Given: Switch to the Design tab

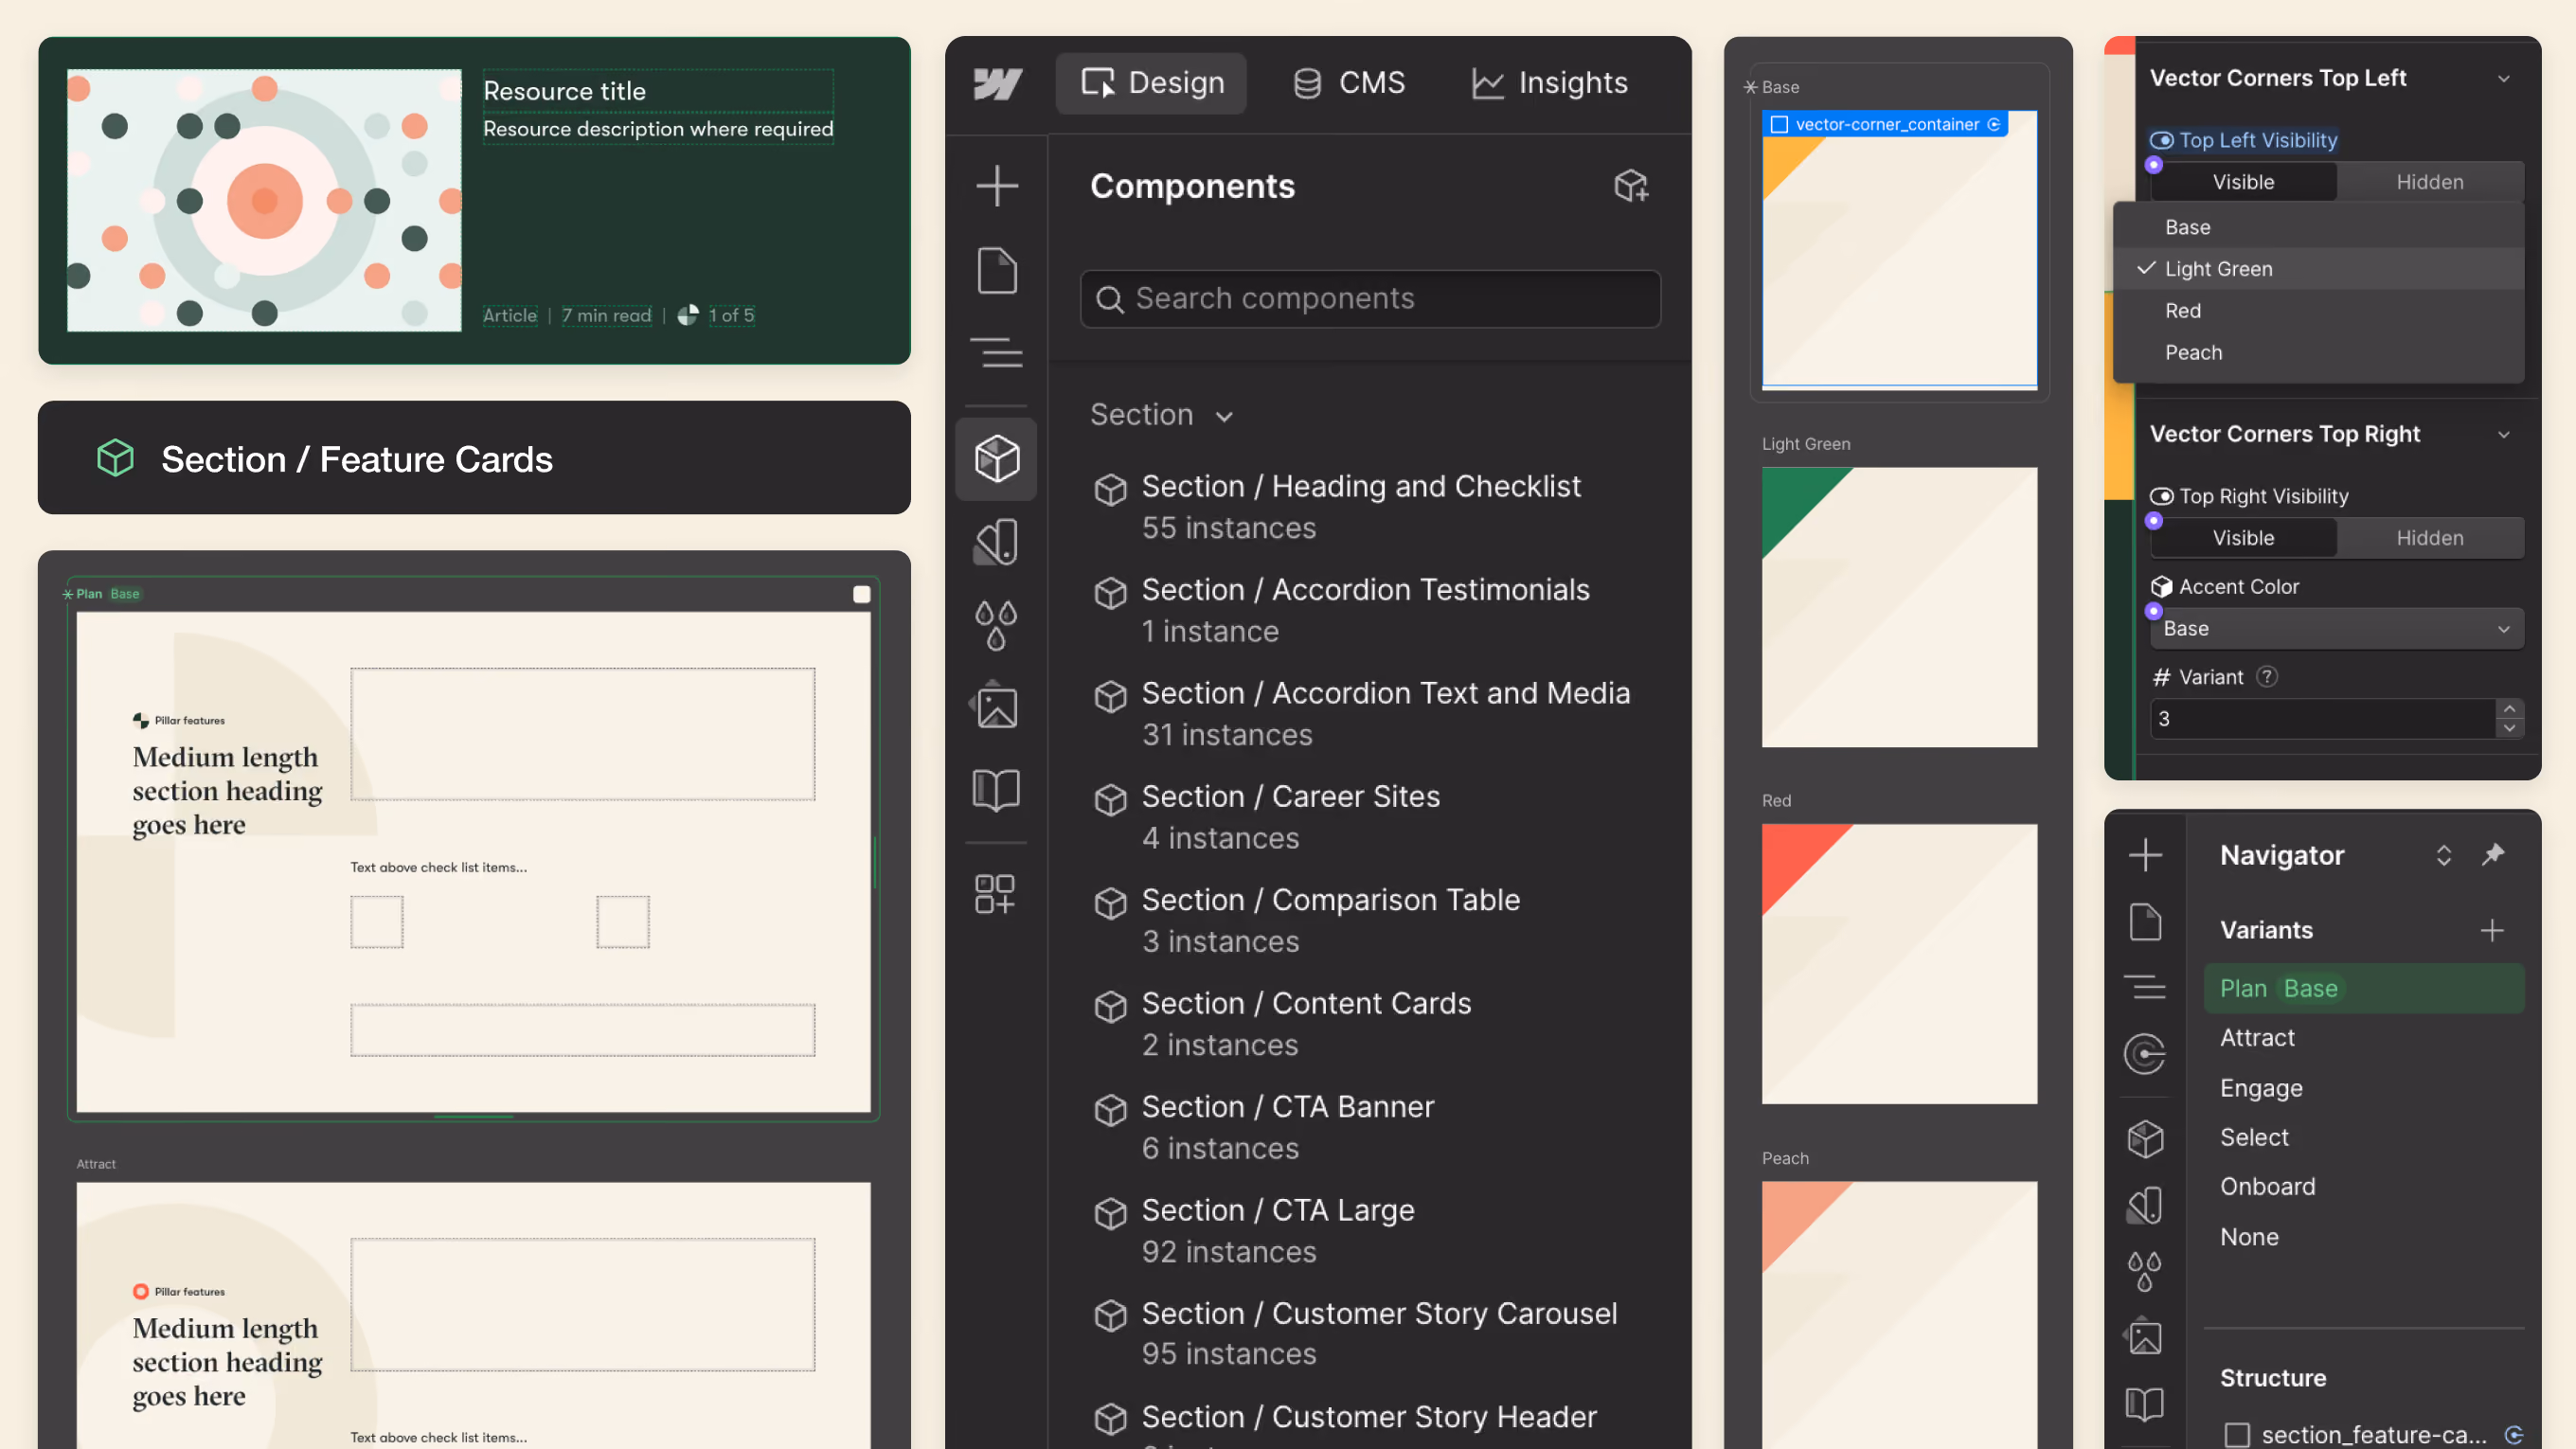Looking at the screenshot, I should pos(1151,83).
